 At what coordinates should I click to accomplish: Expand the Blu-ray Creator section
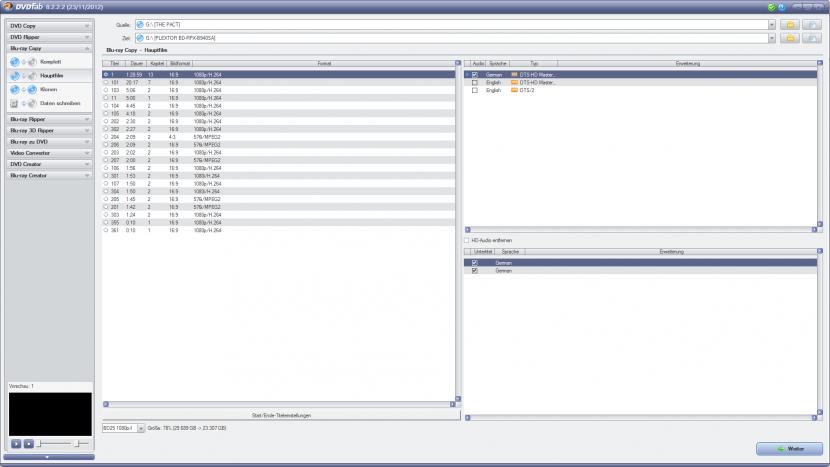pyautogui.click(x=50, y=175)
